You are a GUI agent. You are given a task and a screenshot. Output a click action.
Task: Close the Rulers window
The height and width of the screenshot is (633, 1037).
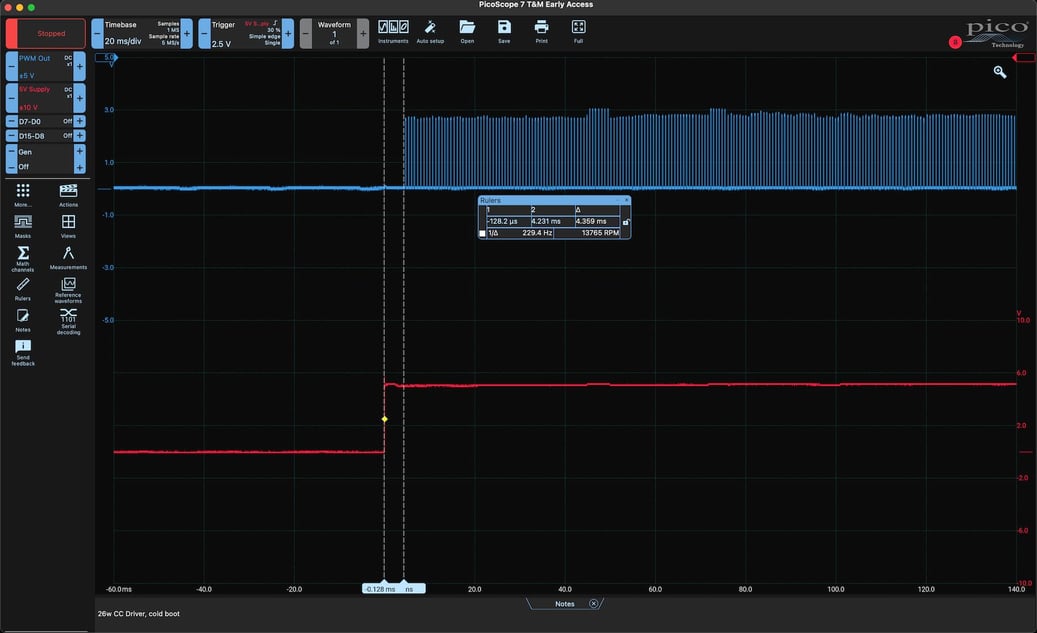[x=626, y=200]
